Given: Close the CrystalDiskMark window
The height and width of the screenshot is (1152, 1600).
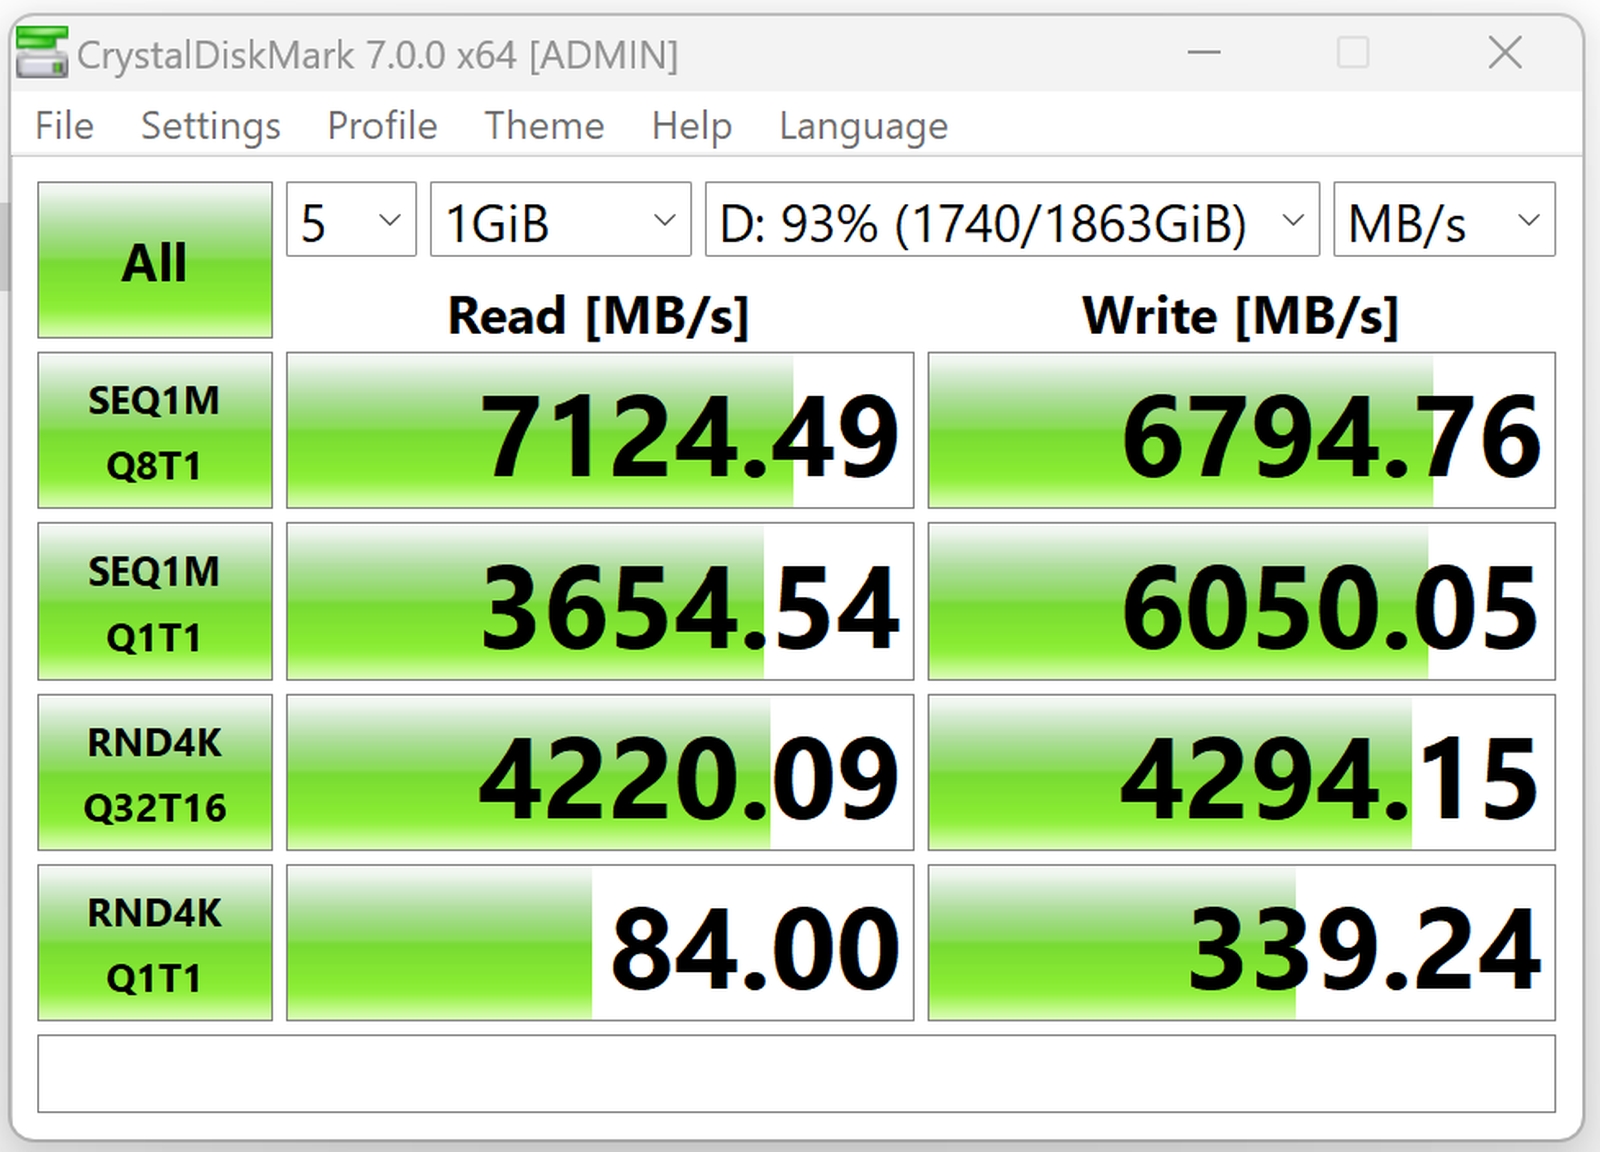Looking at the screenshot, I should pyautogui.click(x=1504, y=52).
